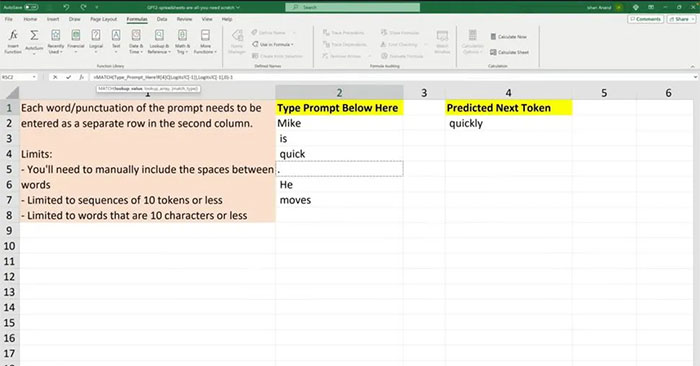Image resolution: width=700 pixels, height=366 pixels.
Task: Click the diamond icon in title bar
Action: pos(635,7)
